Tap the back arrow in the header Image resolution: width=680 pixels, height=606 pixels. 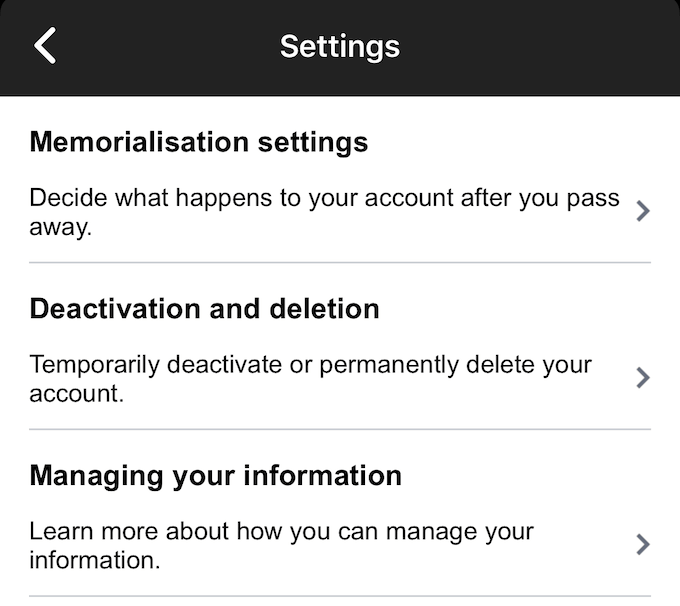[45, 46]
